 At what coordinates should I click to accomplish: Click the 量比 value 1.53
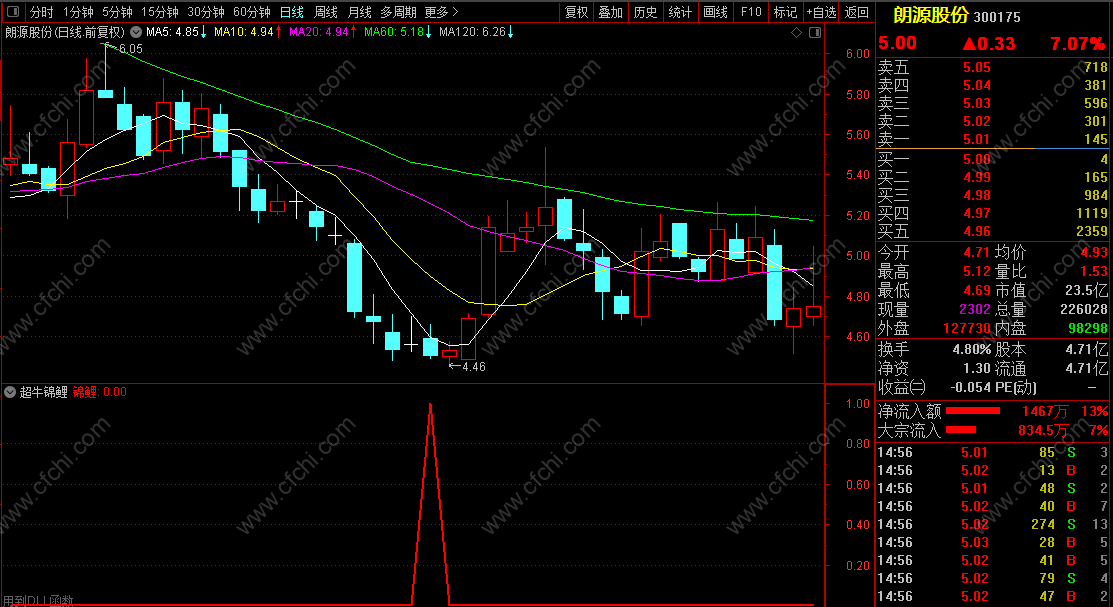1093,271
